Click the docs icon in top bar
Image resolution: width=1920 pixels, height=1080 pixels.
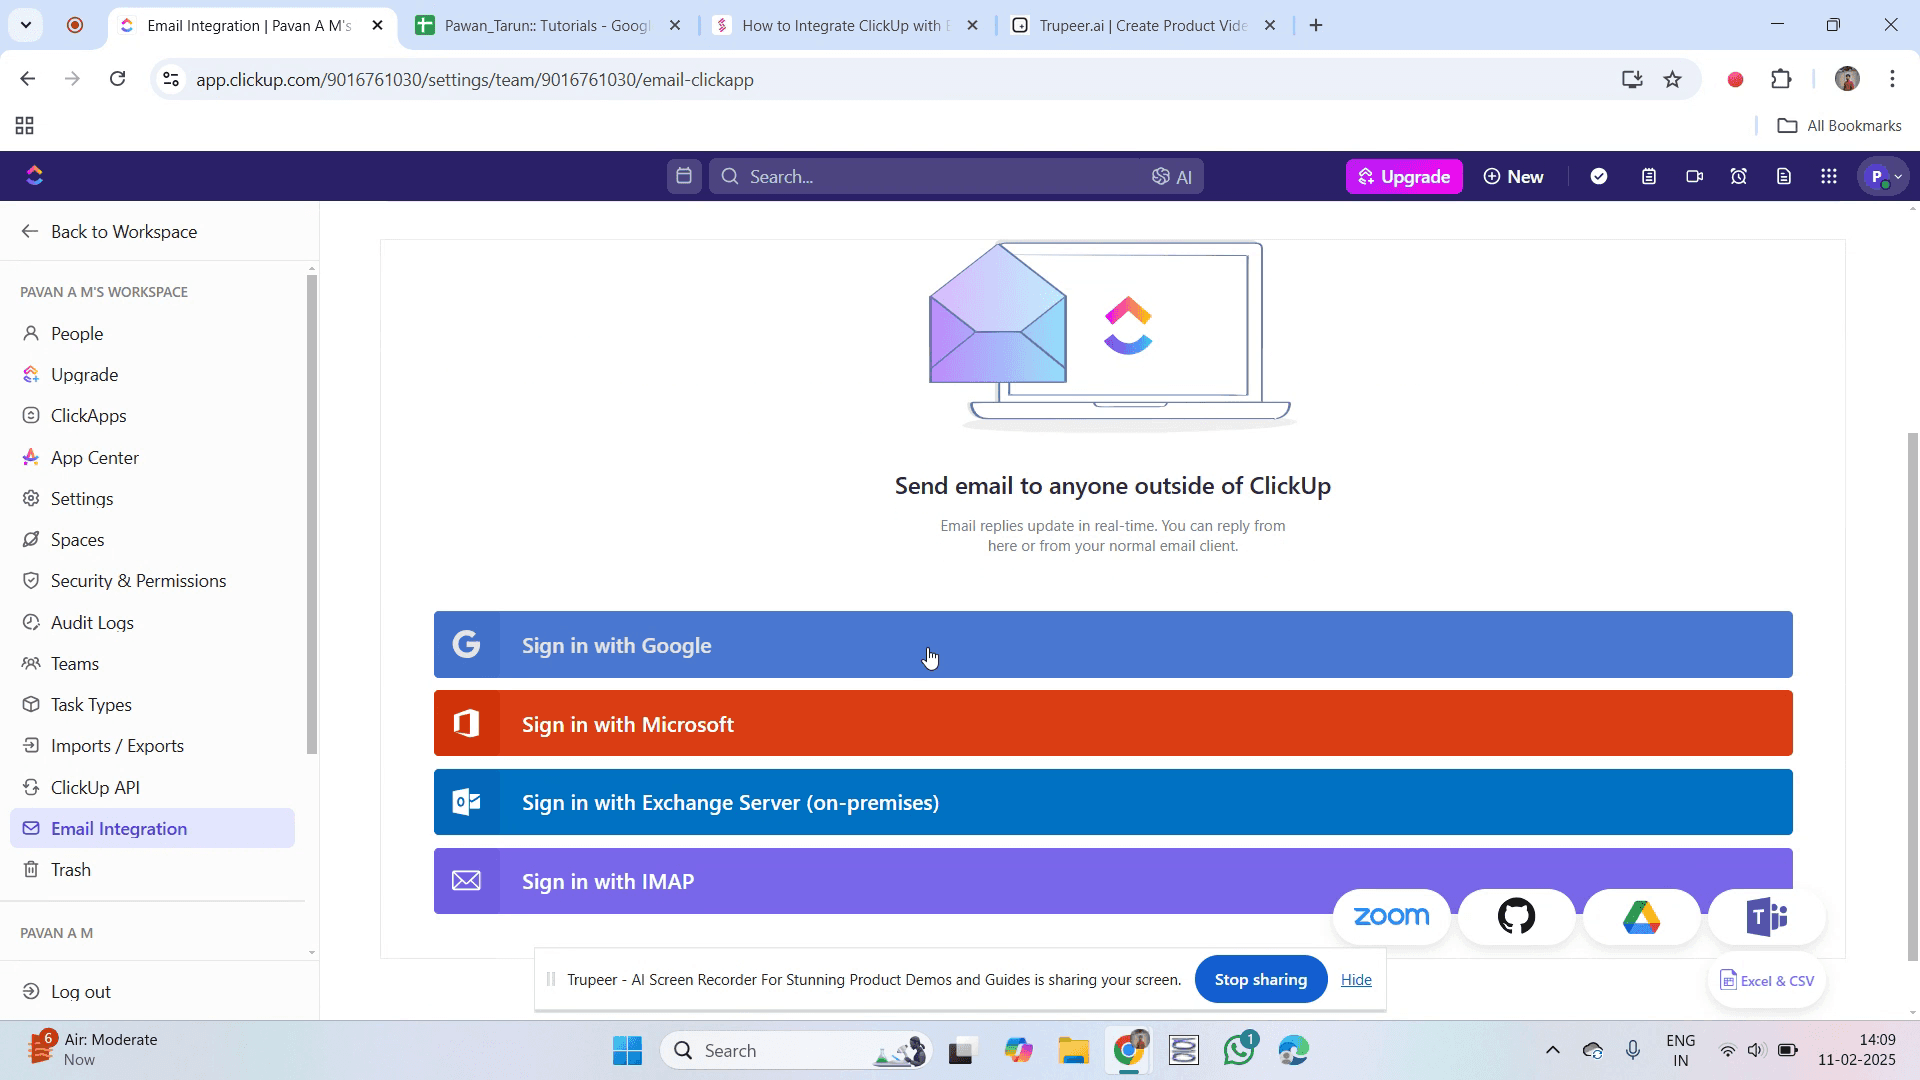point(1784,177)
